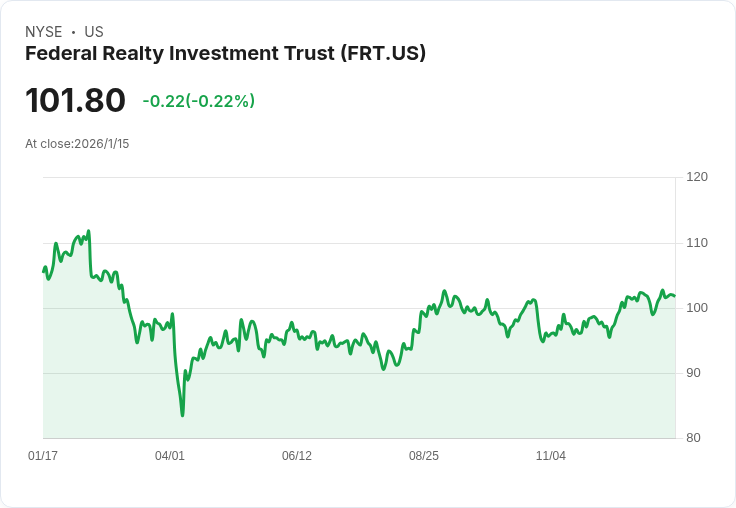736x508 pixels.
Task: Click the -0.22(-0.22%) price change
Action: [199, 101]
